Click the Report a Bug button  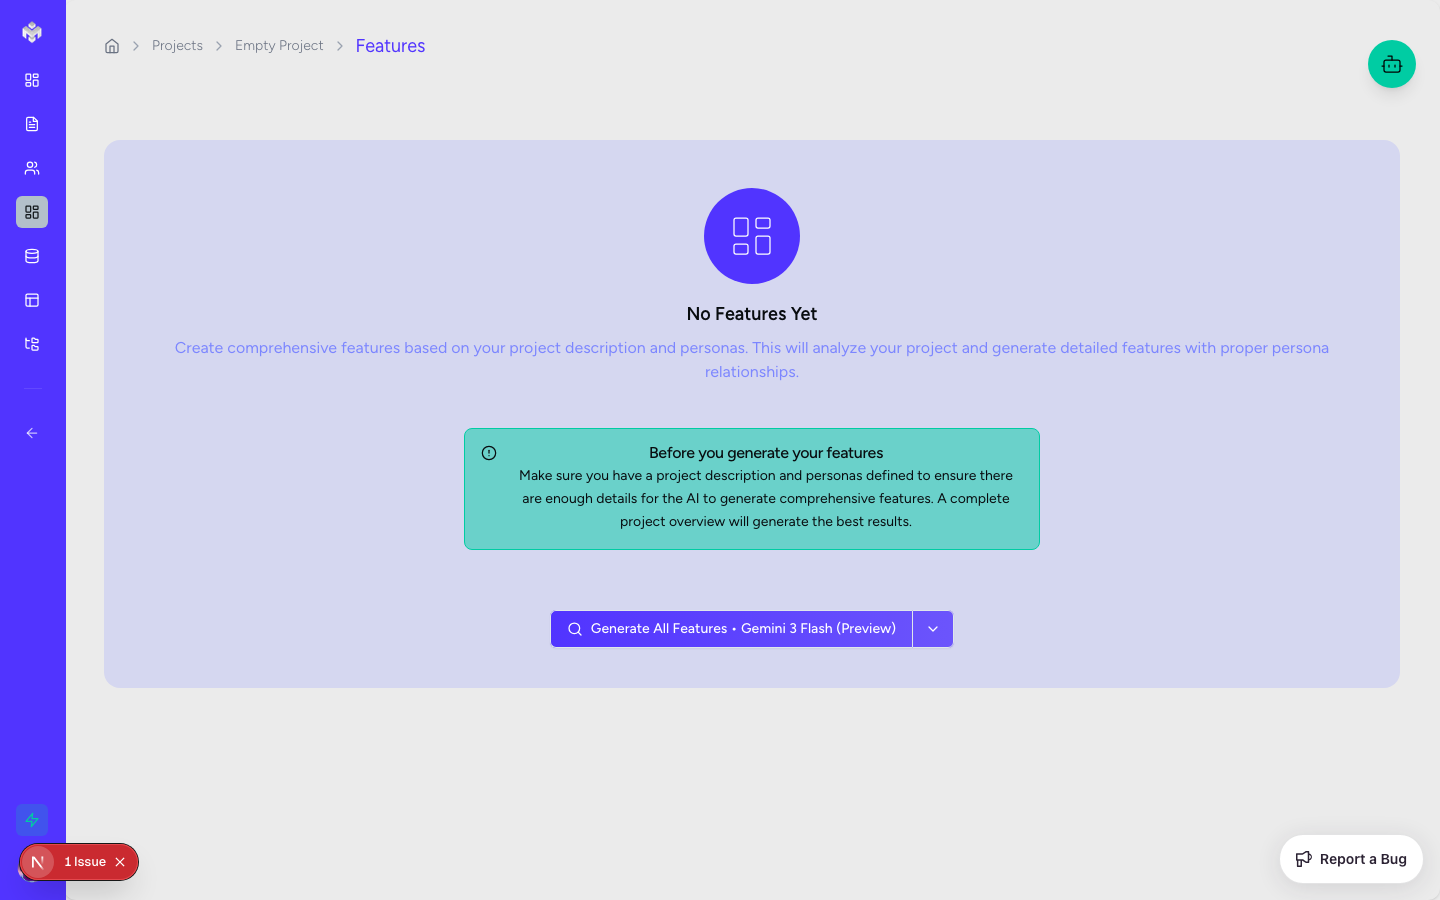tap(1351, 859)
